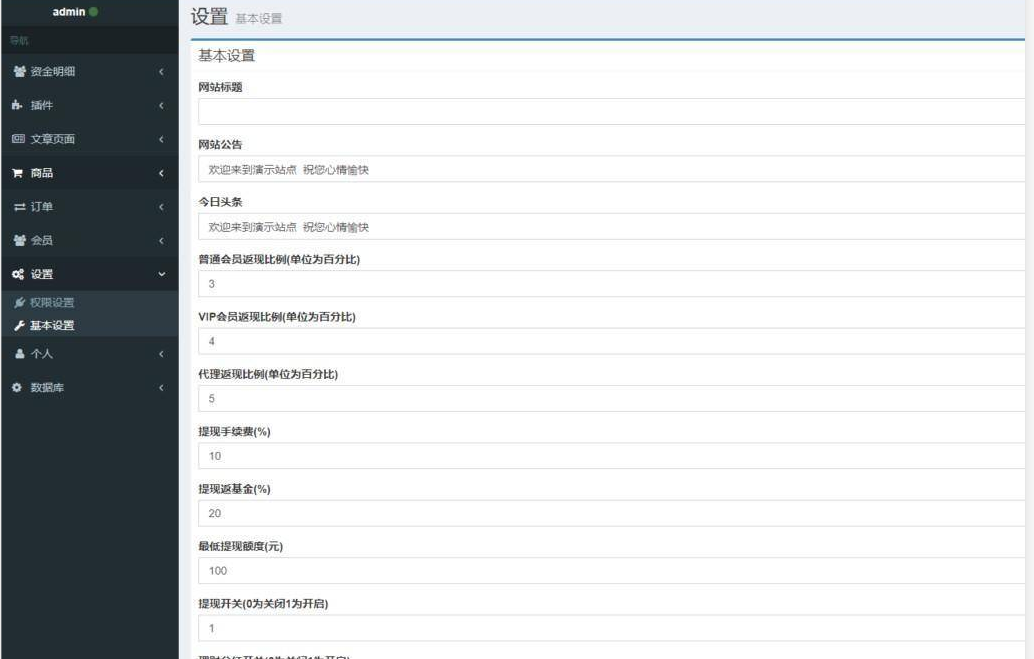The width and height of the screenshot is (1034, 659).
Task: Click the exchange arrows icon for 订单
Action: tap(17, 207)
